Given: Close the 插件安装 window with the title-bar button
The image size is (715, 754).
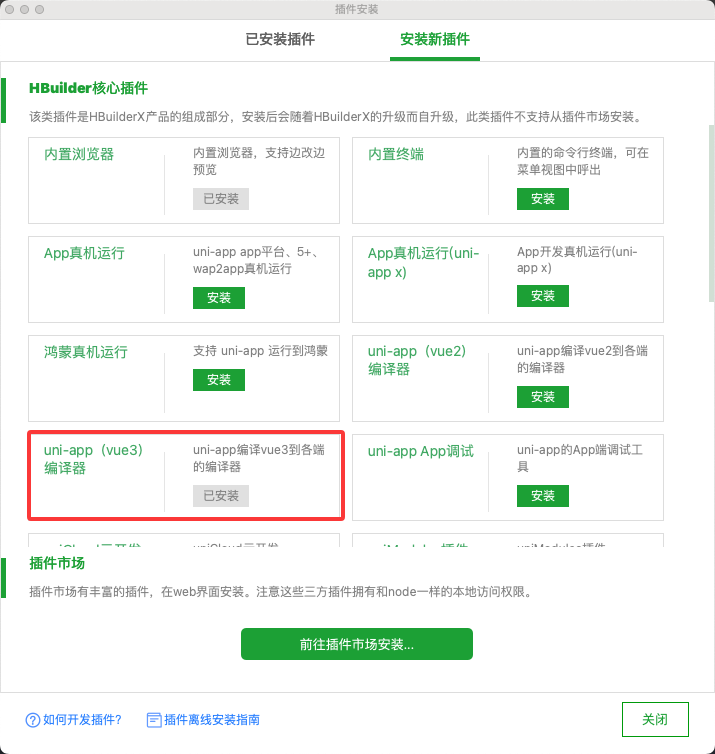Looking at the screenshot, I should coord(13,9).
